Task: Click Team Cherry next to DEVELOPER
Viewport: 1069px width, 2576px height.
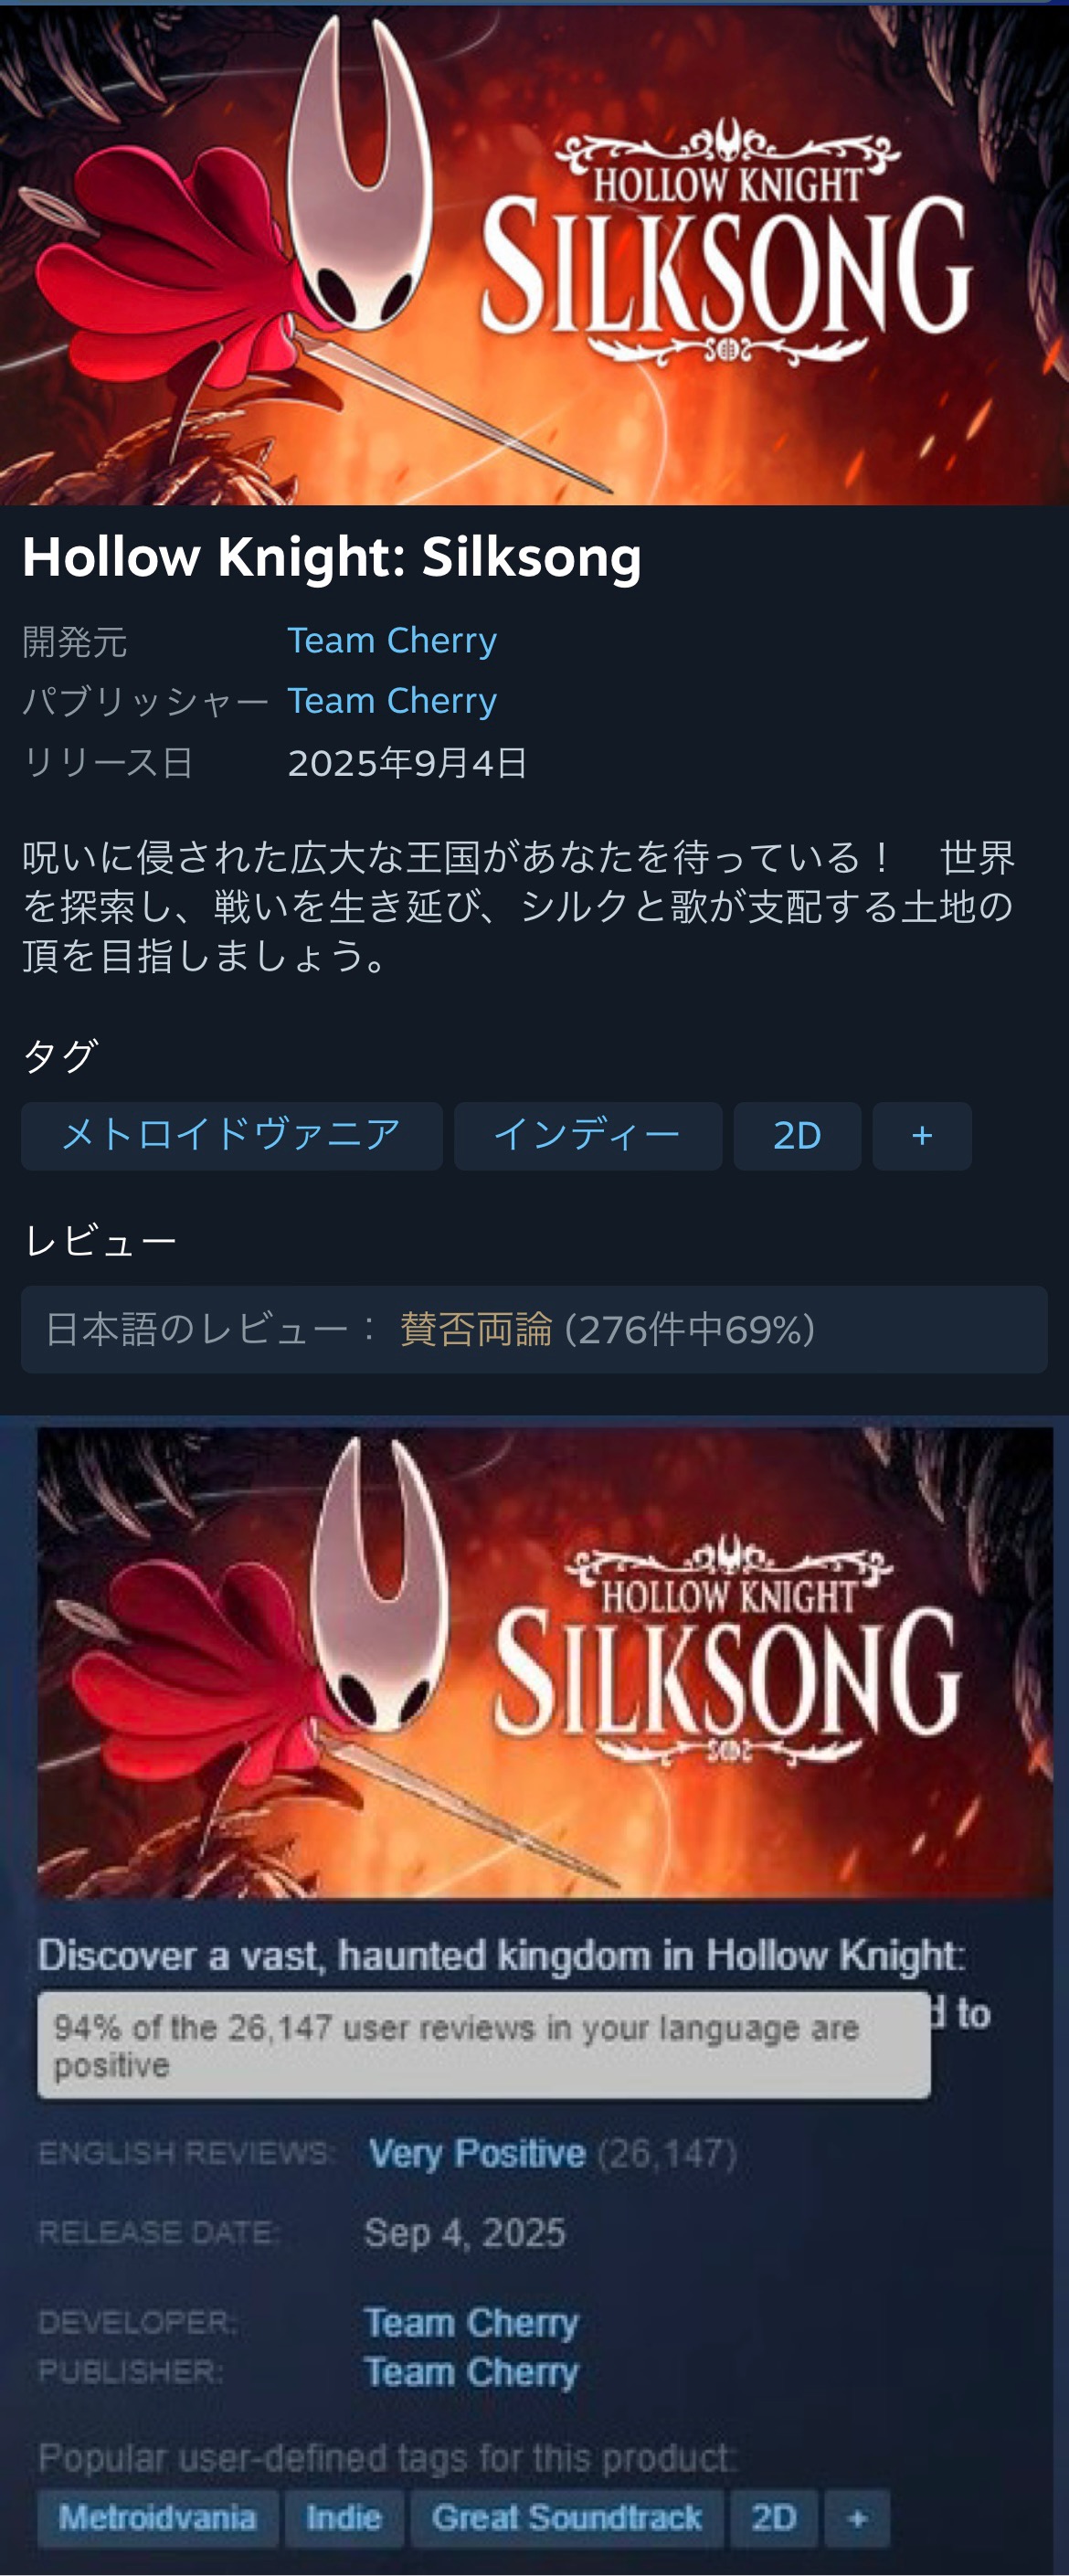Action: point(471,2322)
